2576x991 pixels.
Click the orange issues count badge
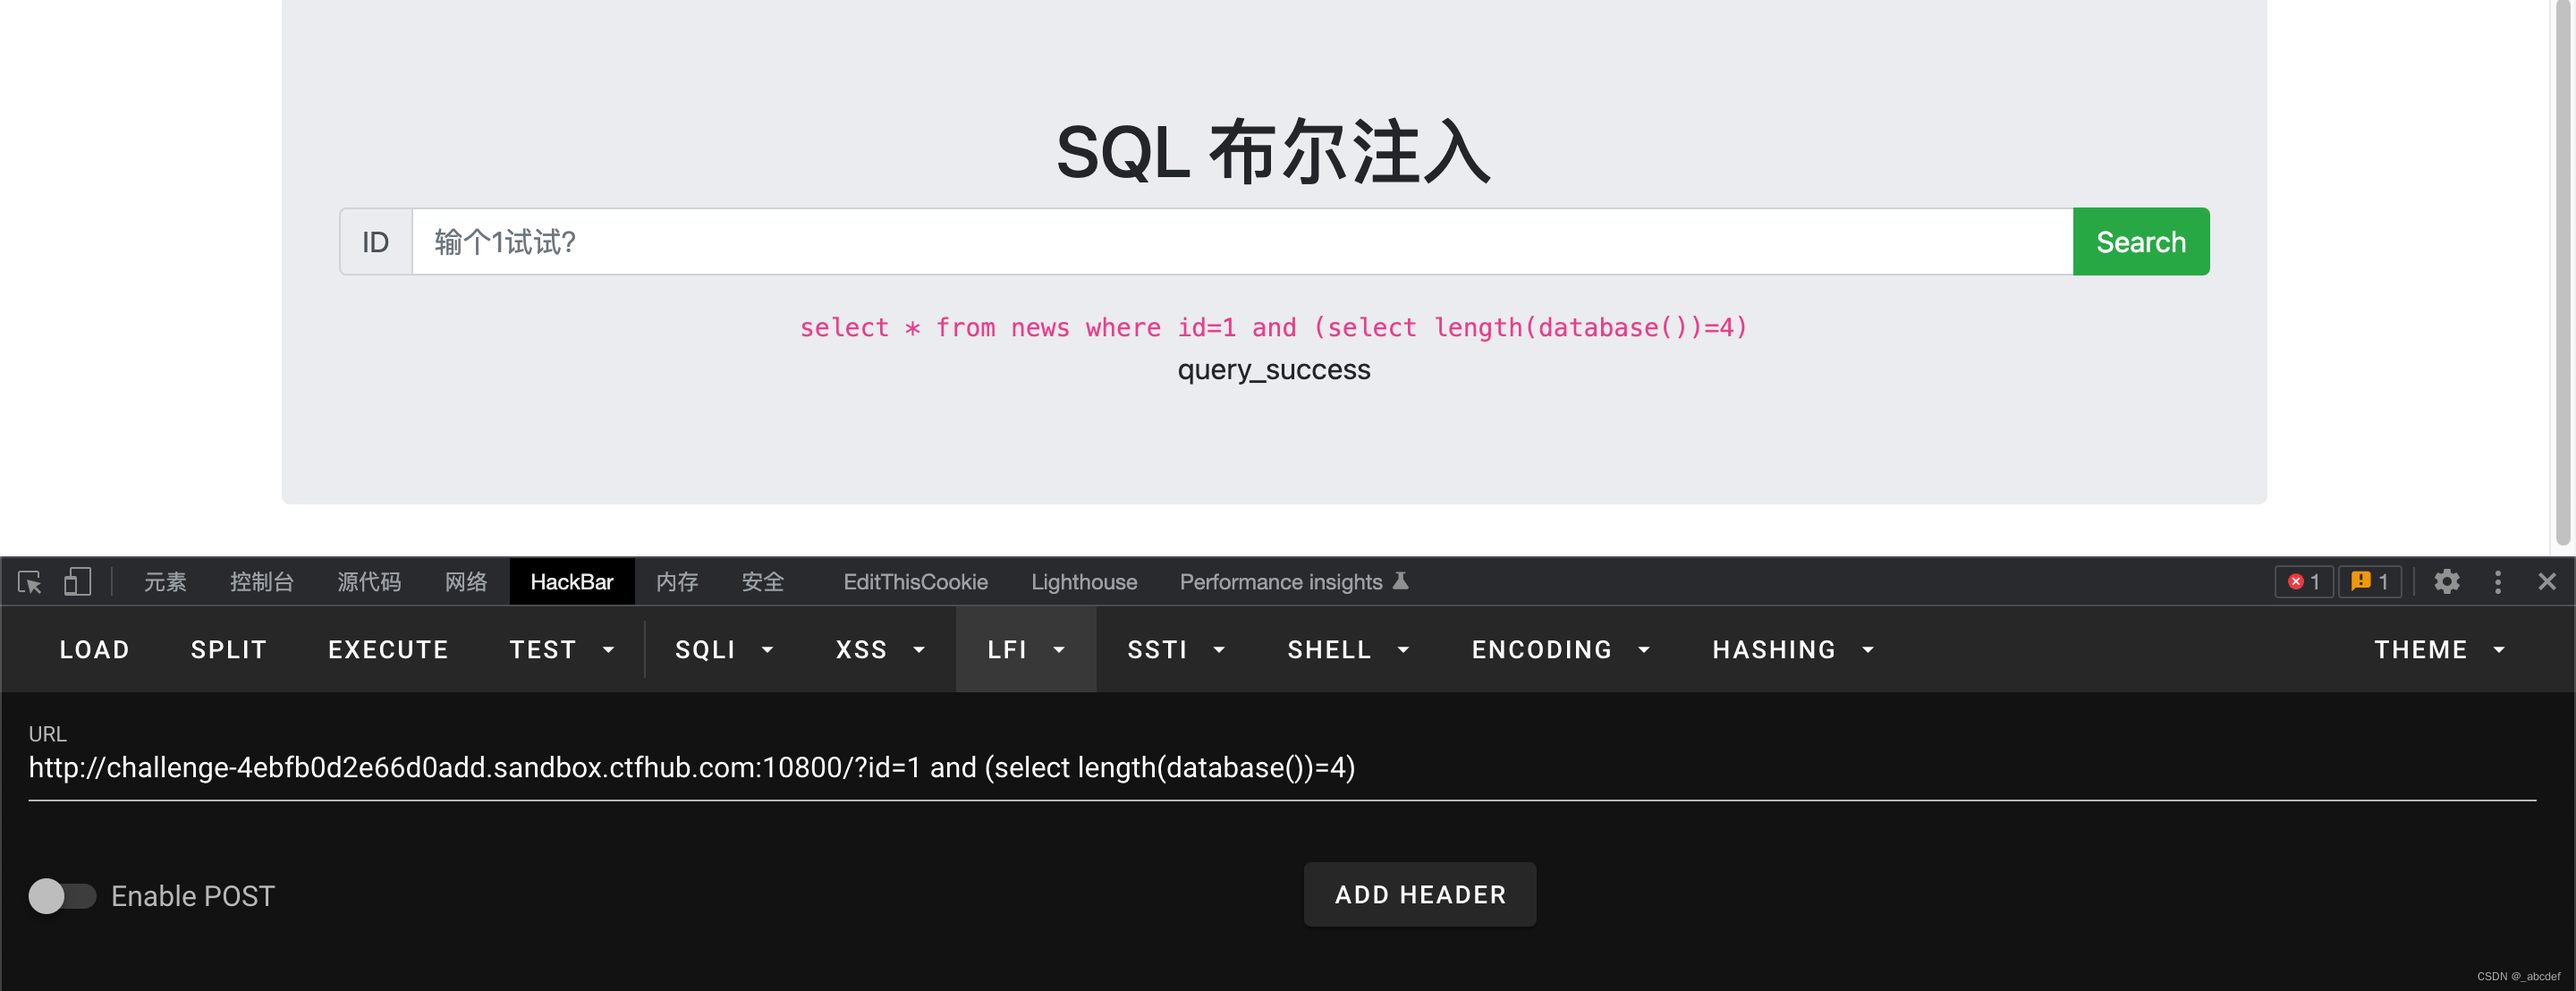[x=2369, y=582]
